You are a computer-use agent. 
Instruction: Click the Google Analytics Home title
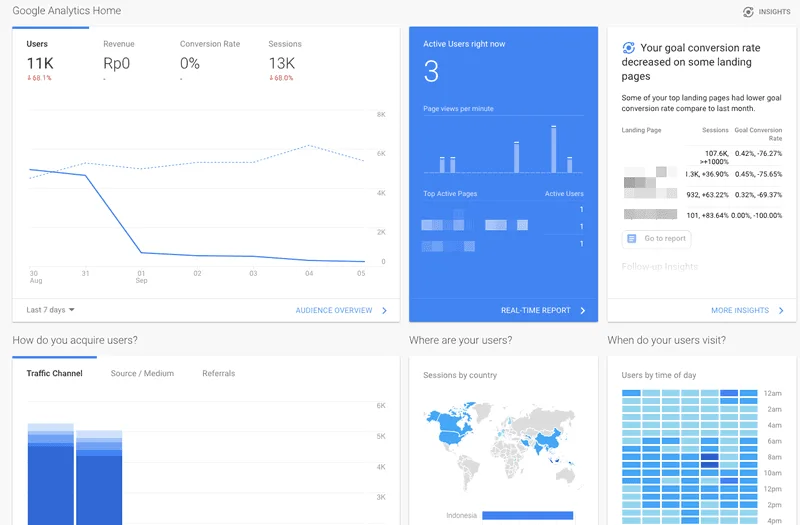[x=67, y=11]
